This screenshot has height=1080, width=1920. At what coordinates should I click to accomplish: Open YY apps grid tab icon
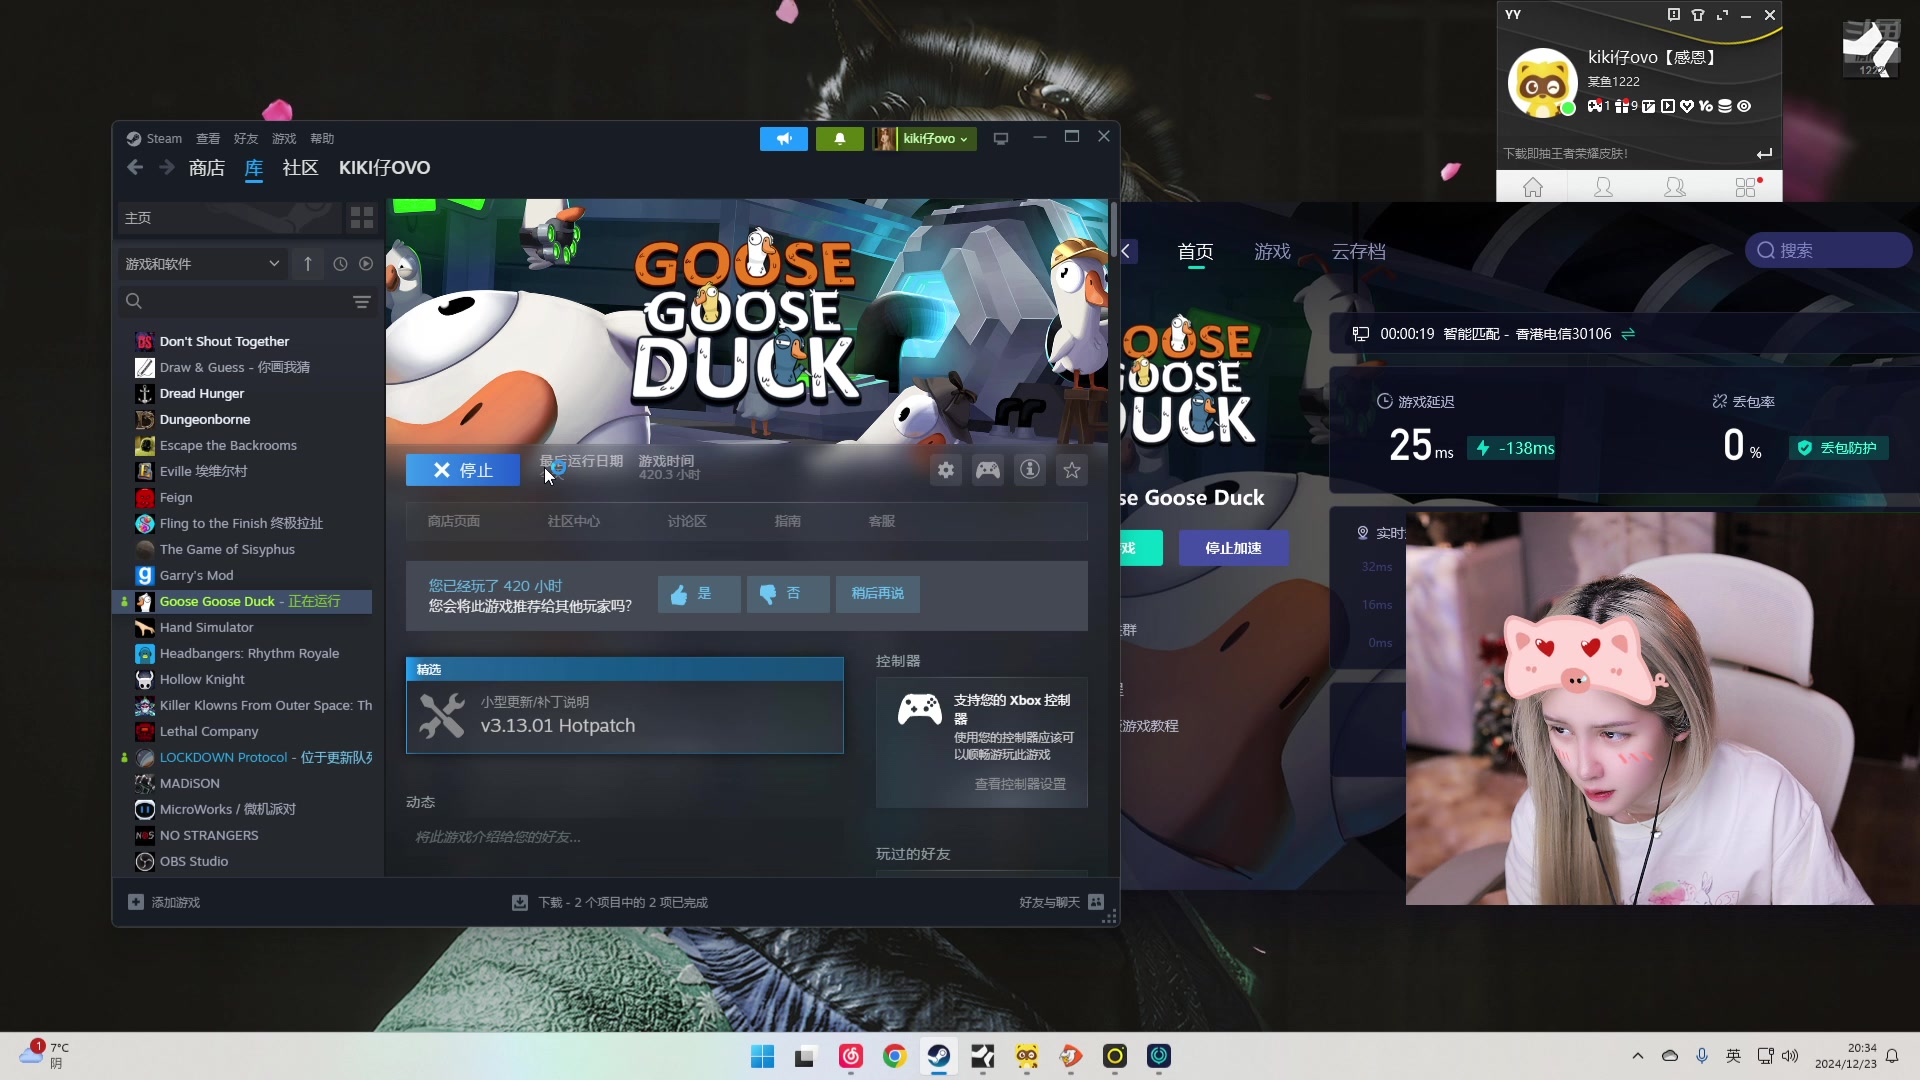1747,187
